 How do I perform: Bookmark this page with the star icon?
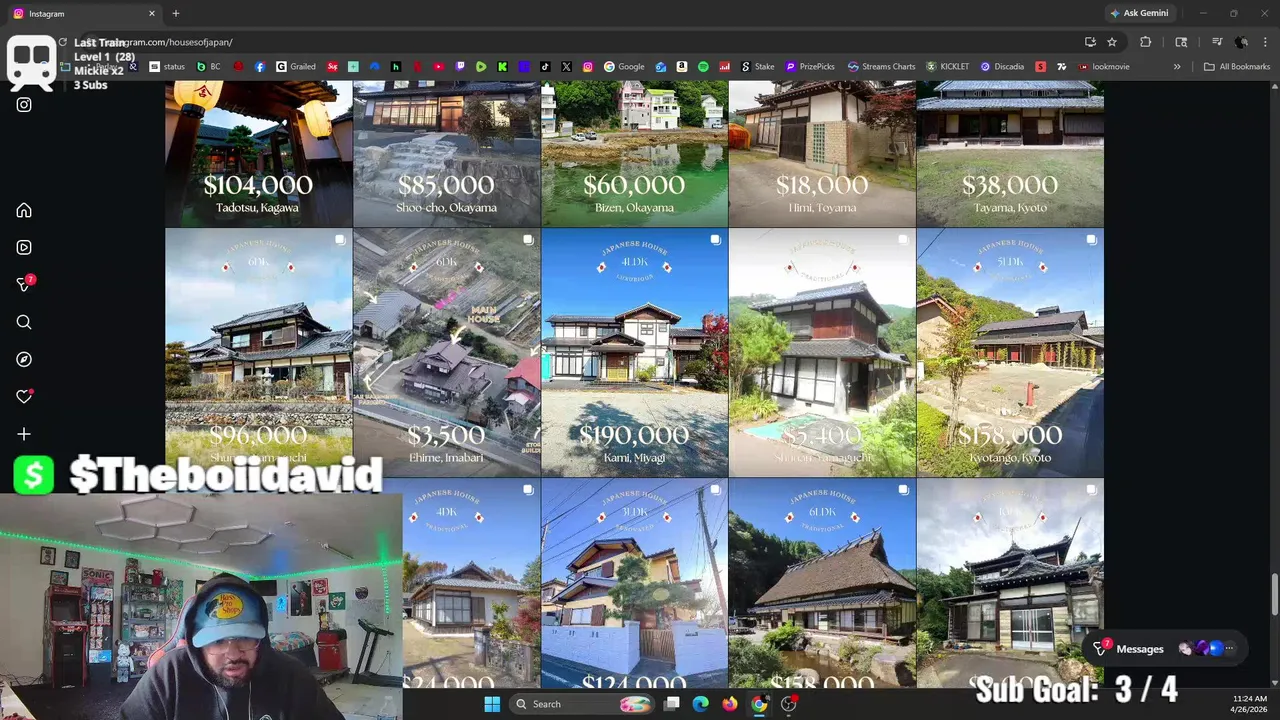(x=1112, y=42)
